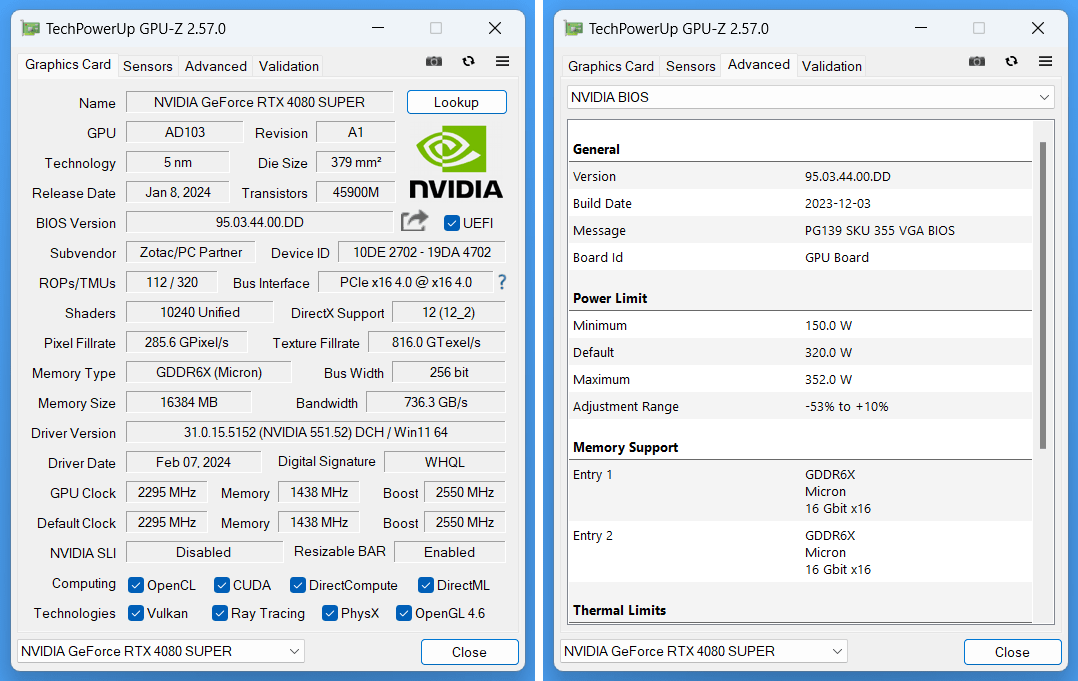Click the Name field showing RTX 4080 SUPER
The height and width of the screenshot is (681, 1078).
259,102
